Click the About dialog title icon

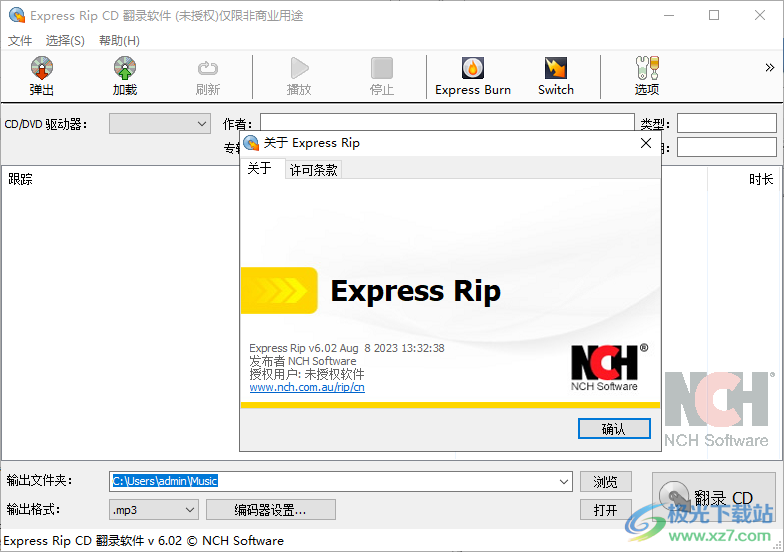point(251,143)
